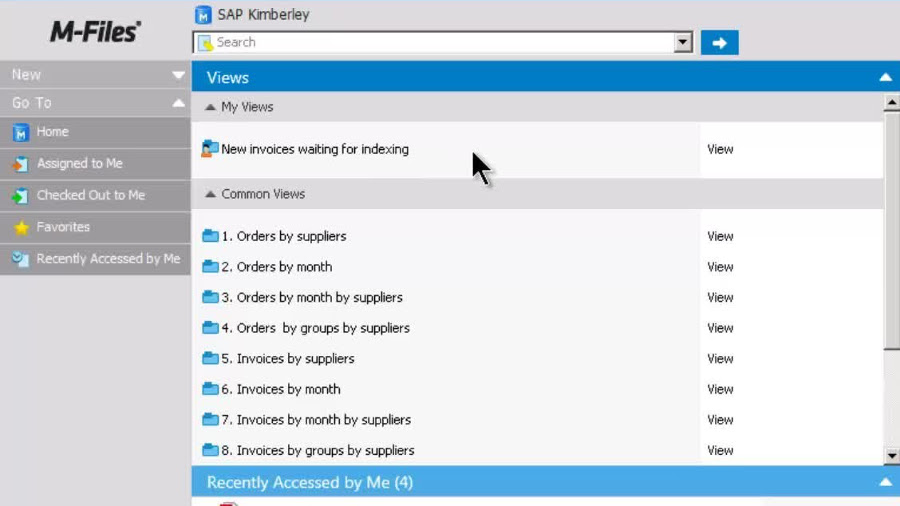Click the My Views group label
The width and height of the screenshot is (900, 506).
tap(247, 107)
